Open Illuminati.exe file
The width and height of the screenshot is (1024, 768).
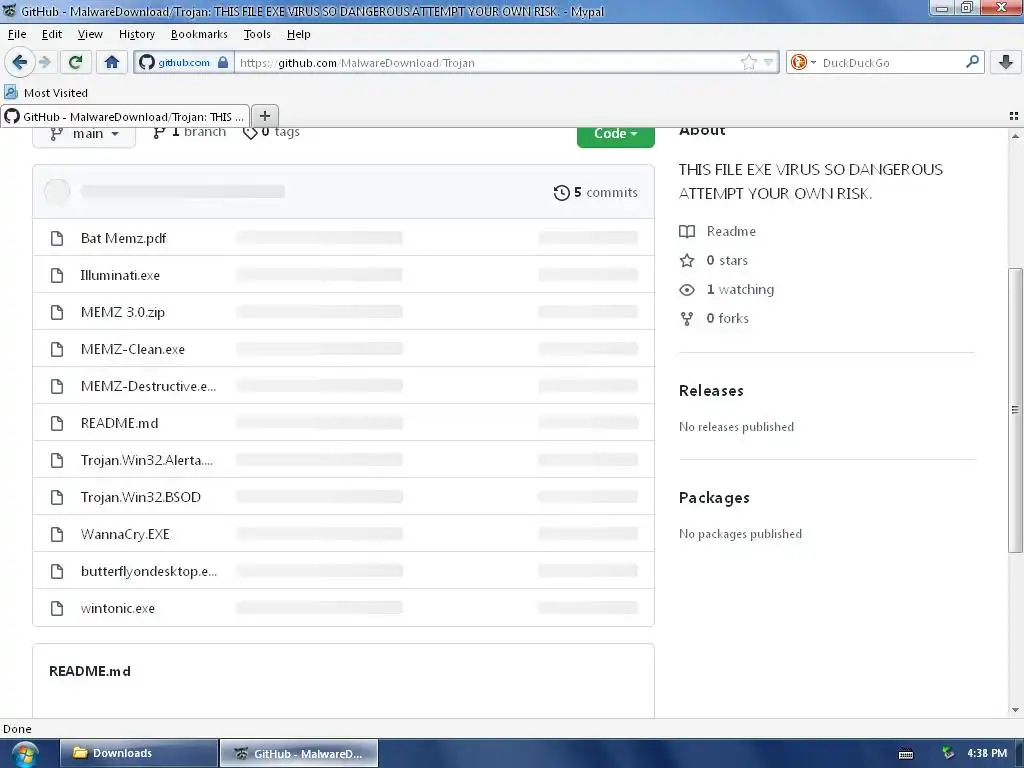click(x=120, y=275)
